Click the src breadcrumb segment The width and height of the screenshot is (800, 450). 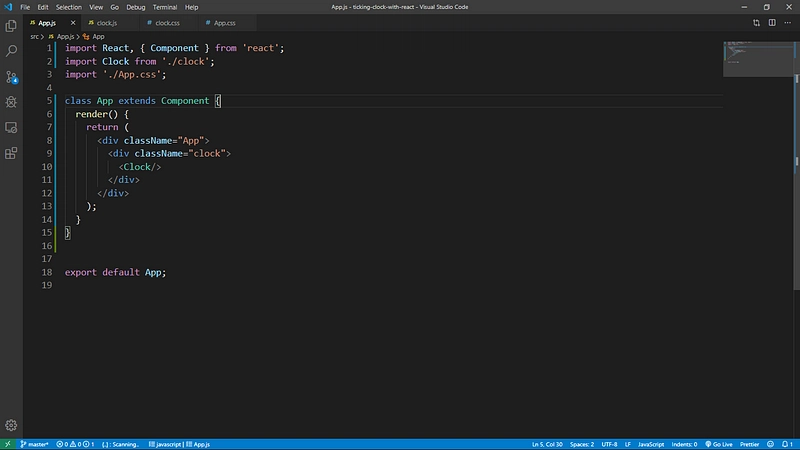point(34,37)
